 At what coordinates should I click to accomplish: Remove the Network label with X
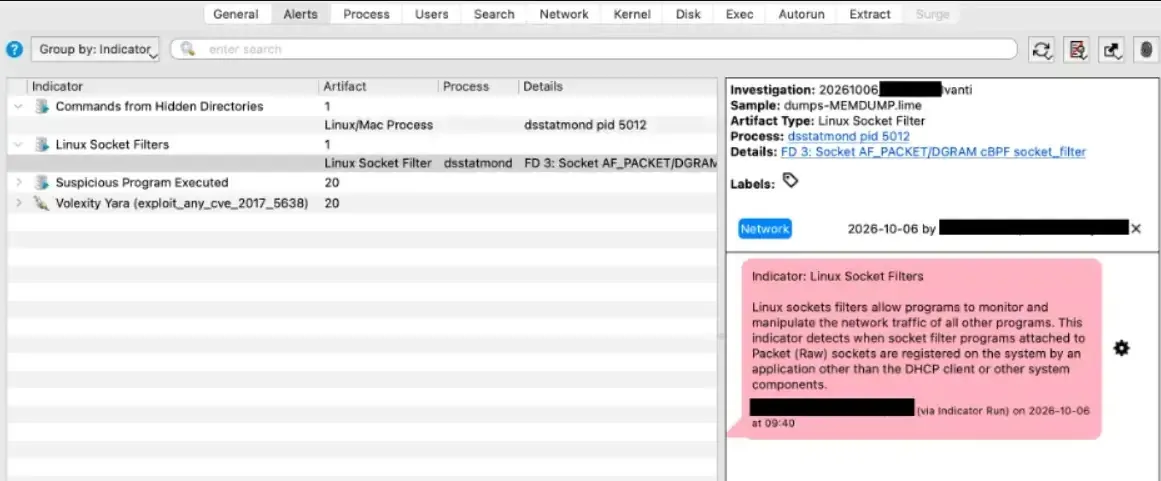point(1136,229)
